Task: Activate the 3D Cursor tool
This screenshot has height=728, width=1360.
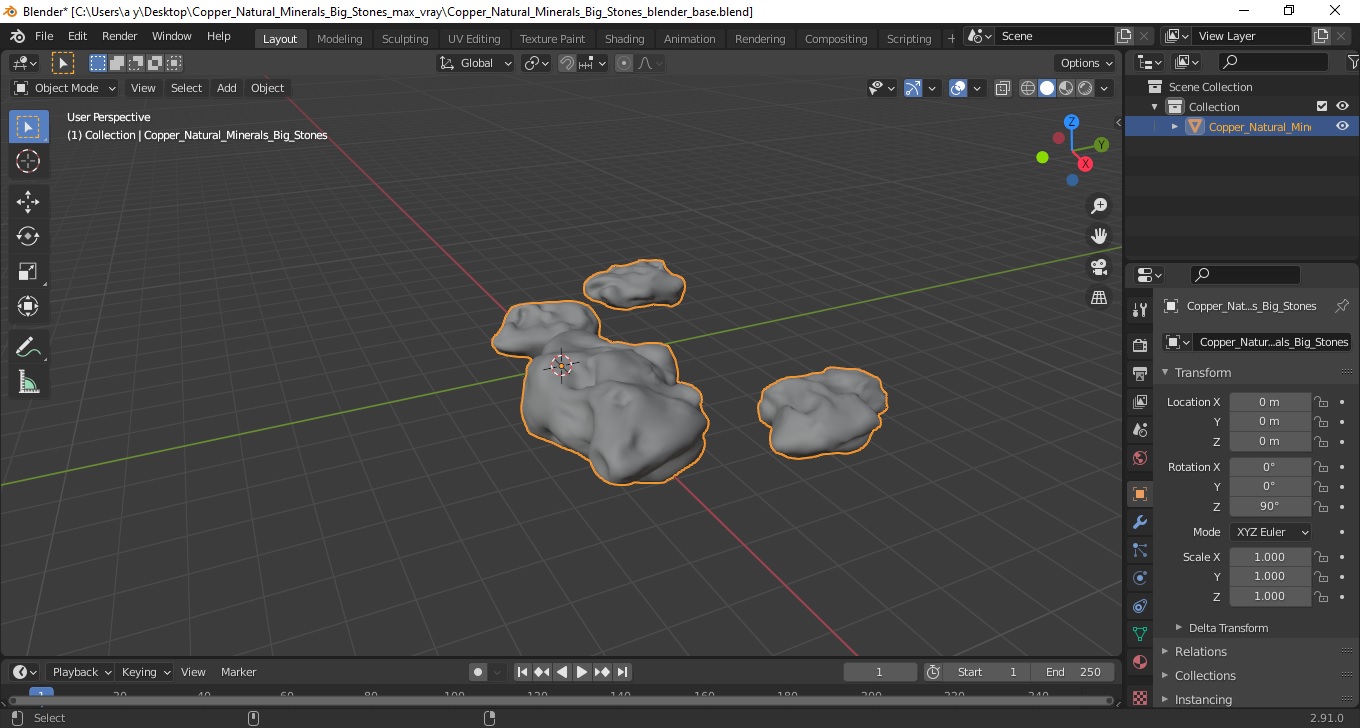Action: (x=28, y=161)
